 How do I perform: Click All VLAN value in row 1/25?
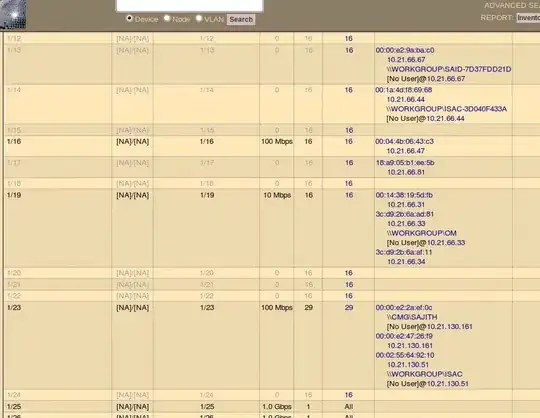349,407
